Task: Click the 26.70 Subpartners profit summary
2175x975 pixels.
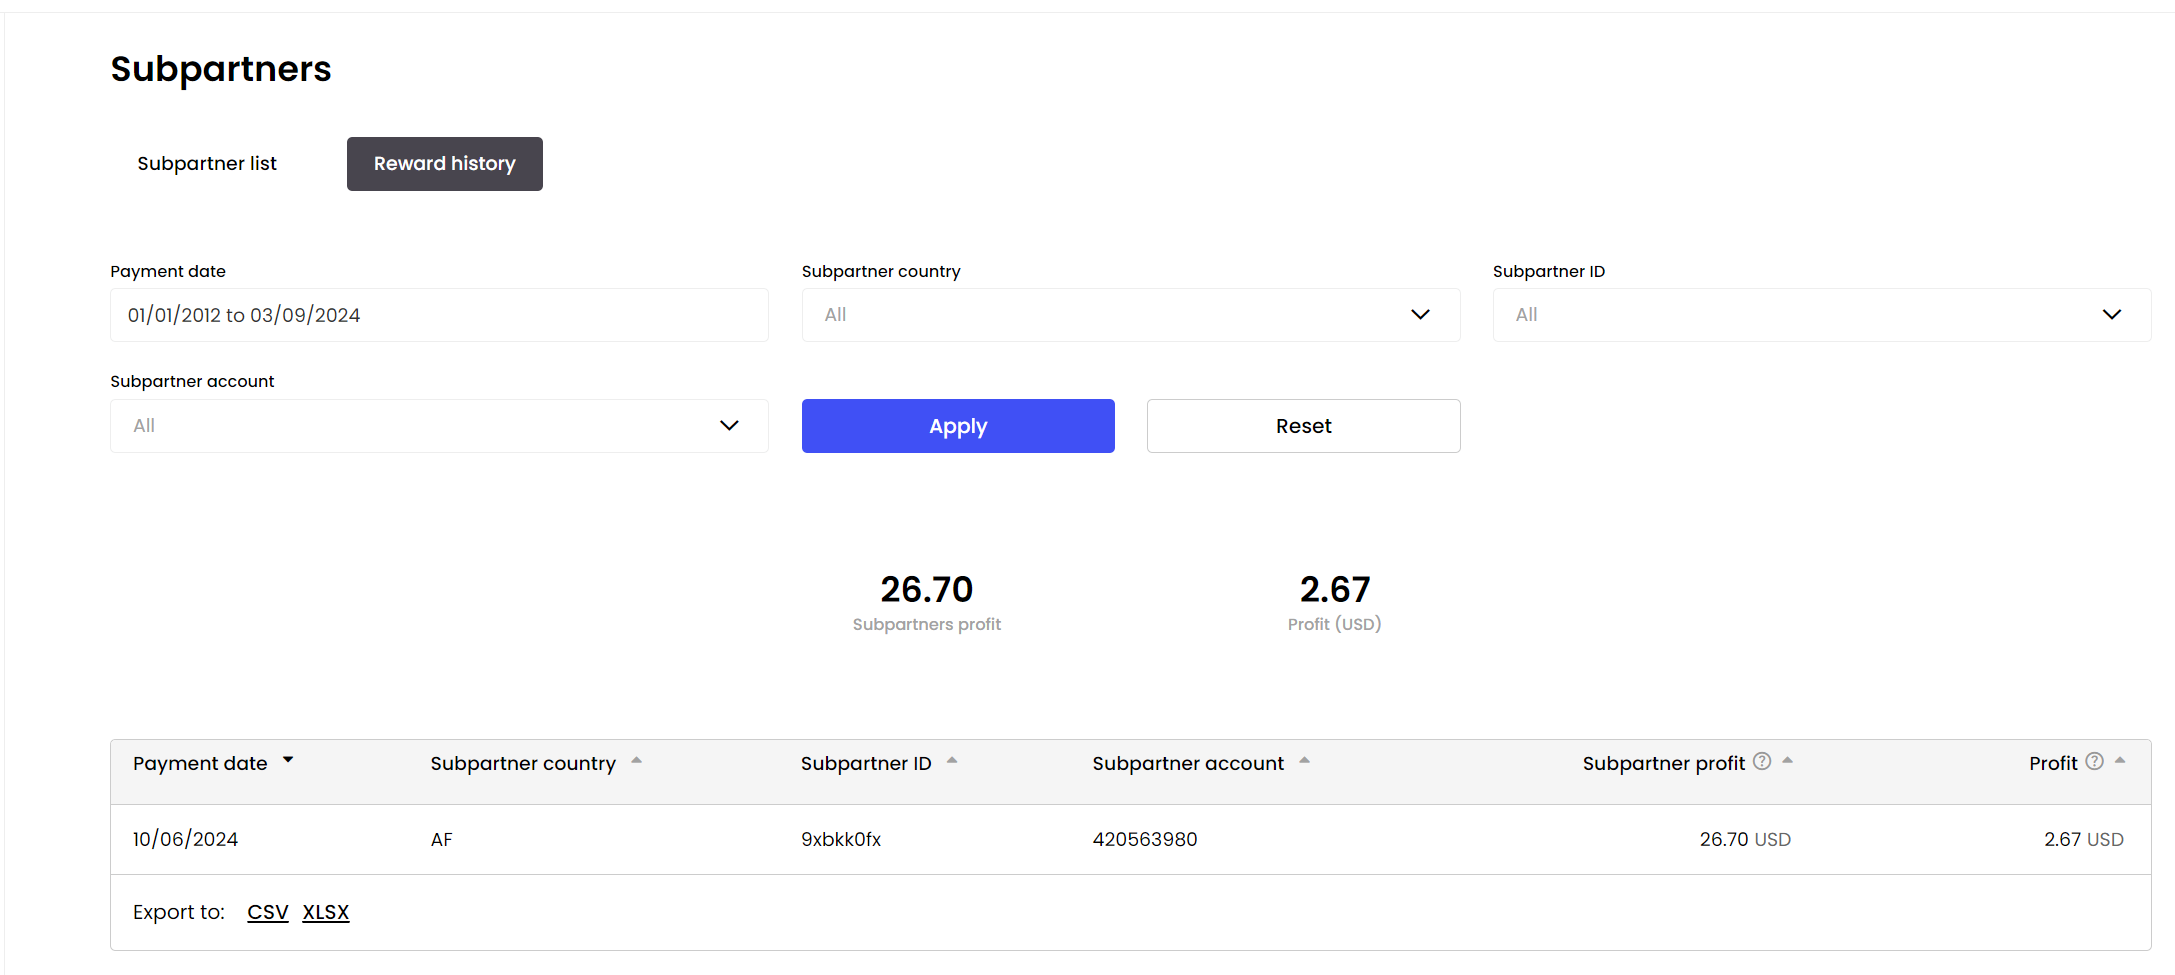Action: point(927,603)
